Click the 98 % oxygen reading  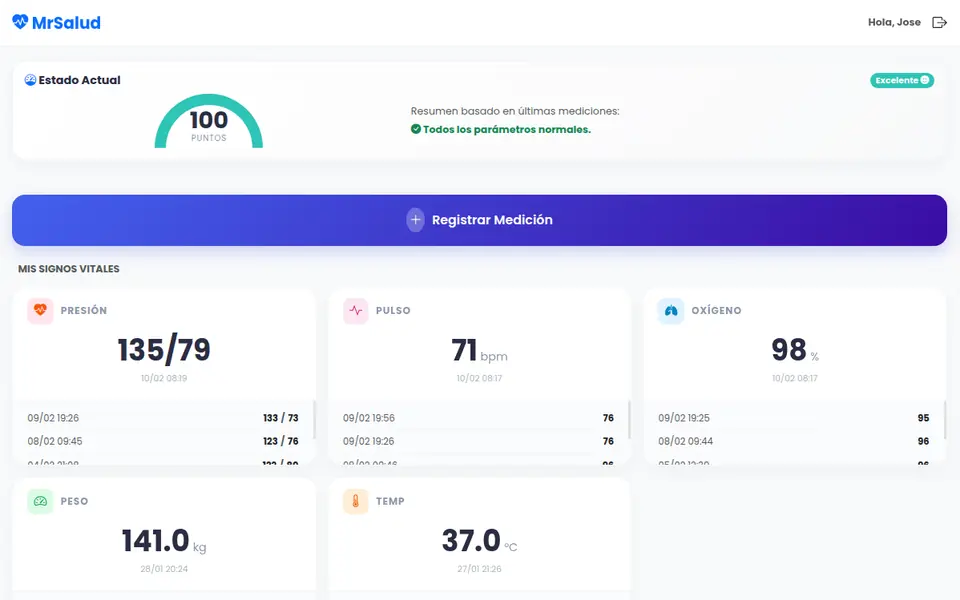pyautogui.click(x=795, y=350)
